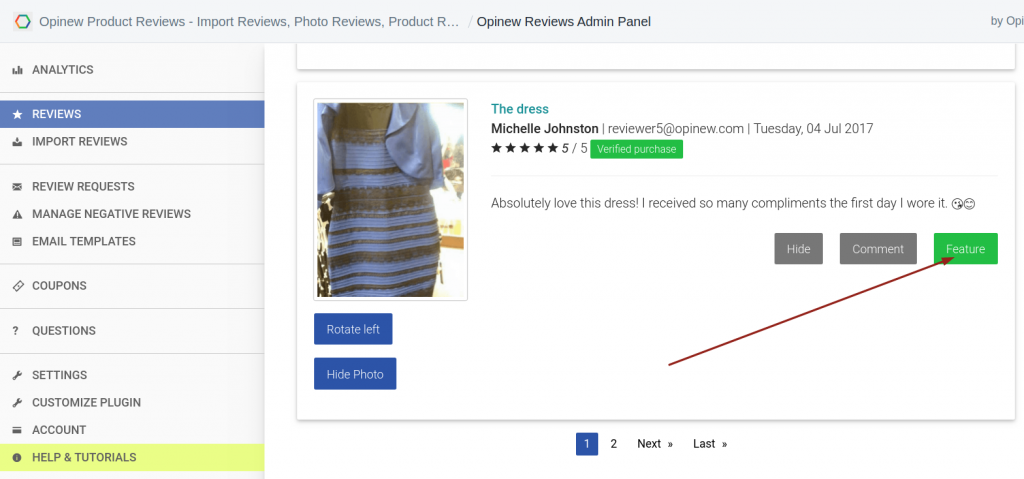Click the Last » pagination link
This screenshot has width=1024, height=479.
point(710,444)
